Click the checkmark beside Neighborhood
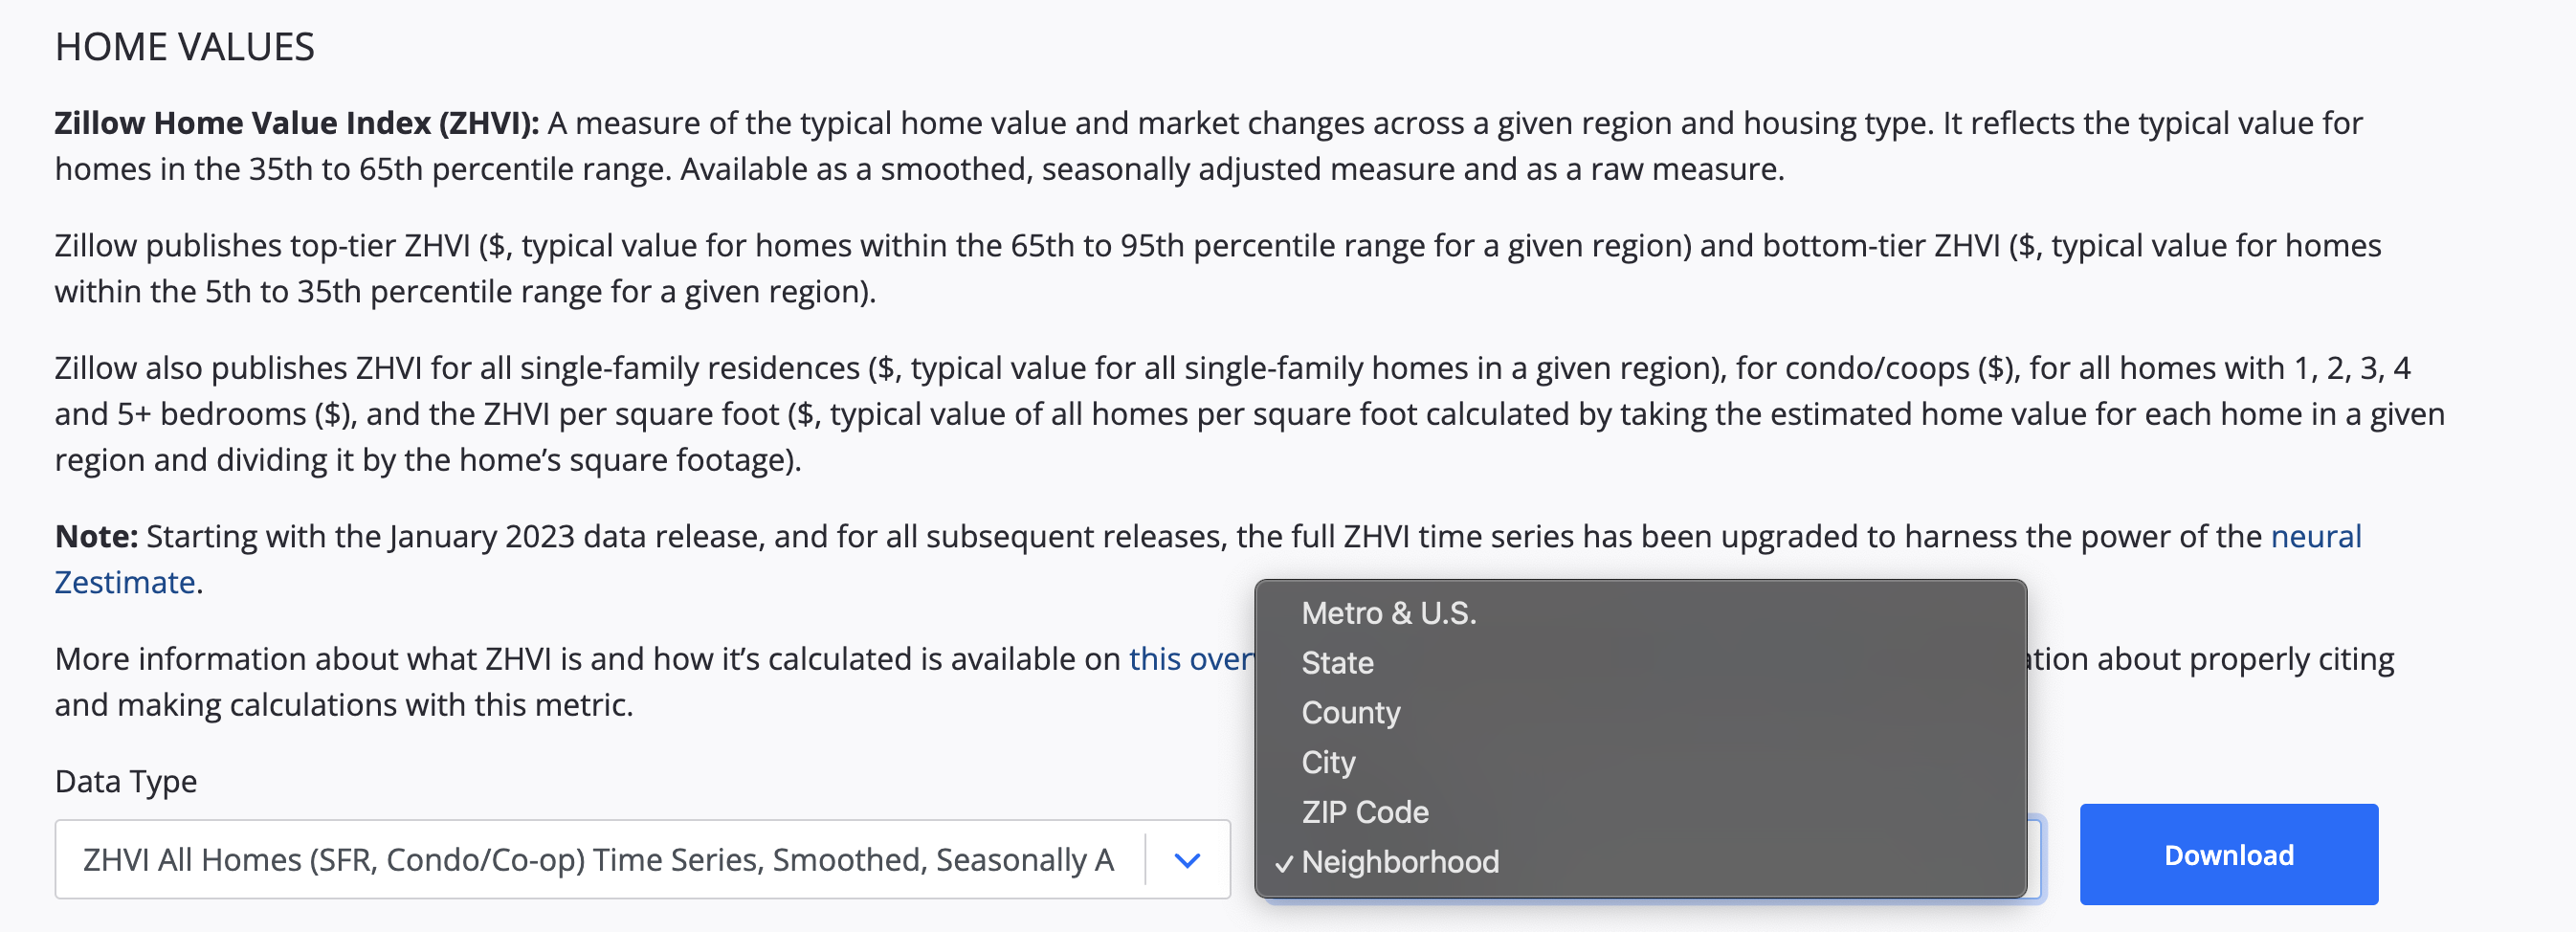The image size is (2576, 932). [x=1284, y=863]
